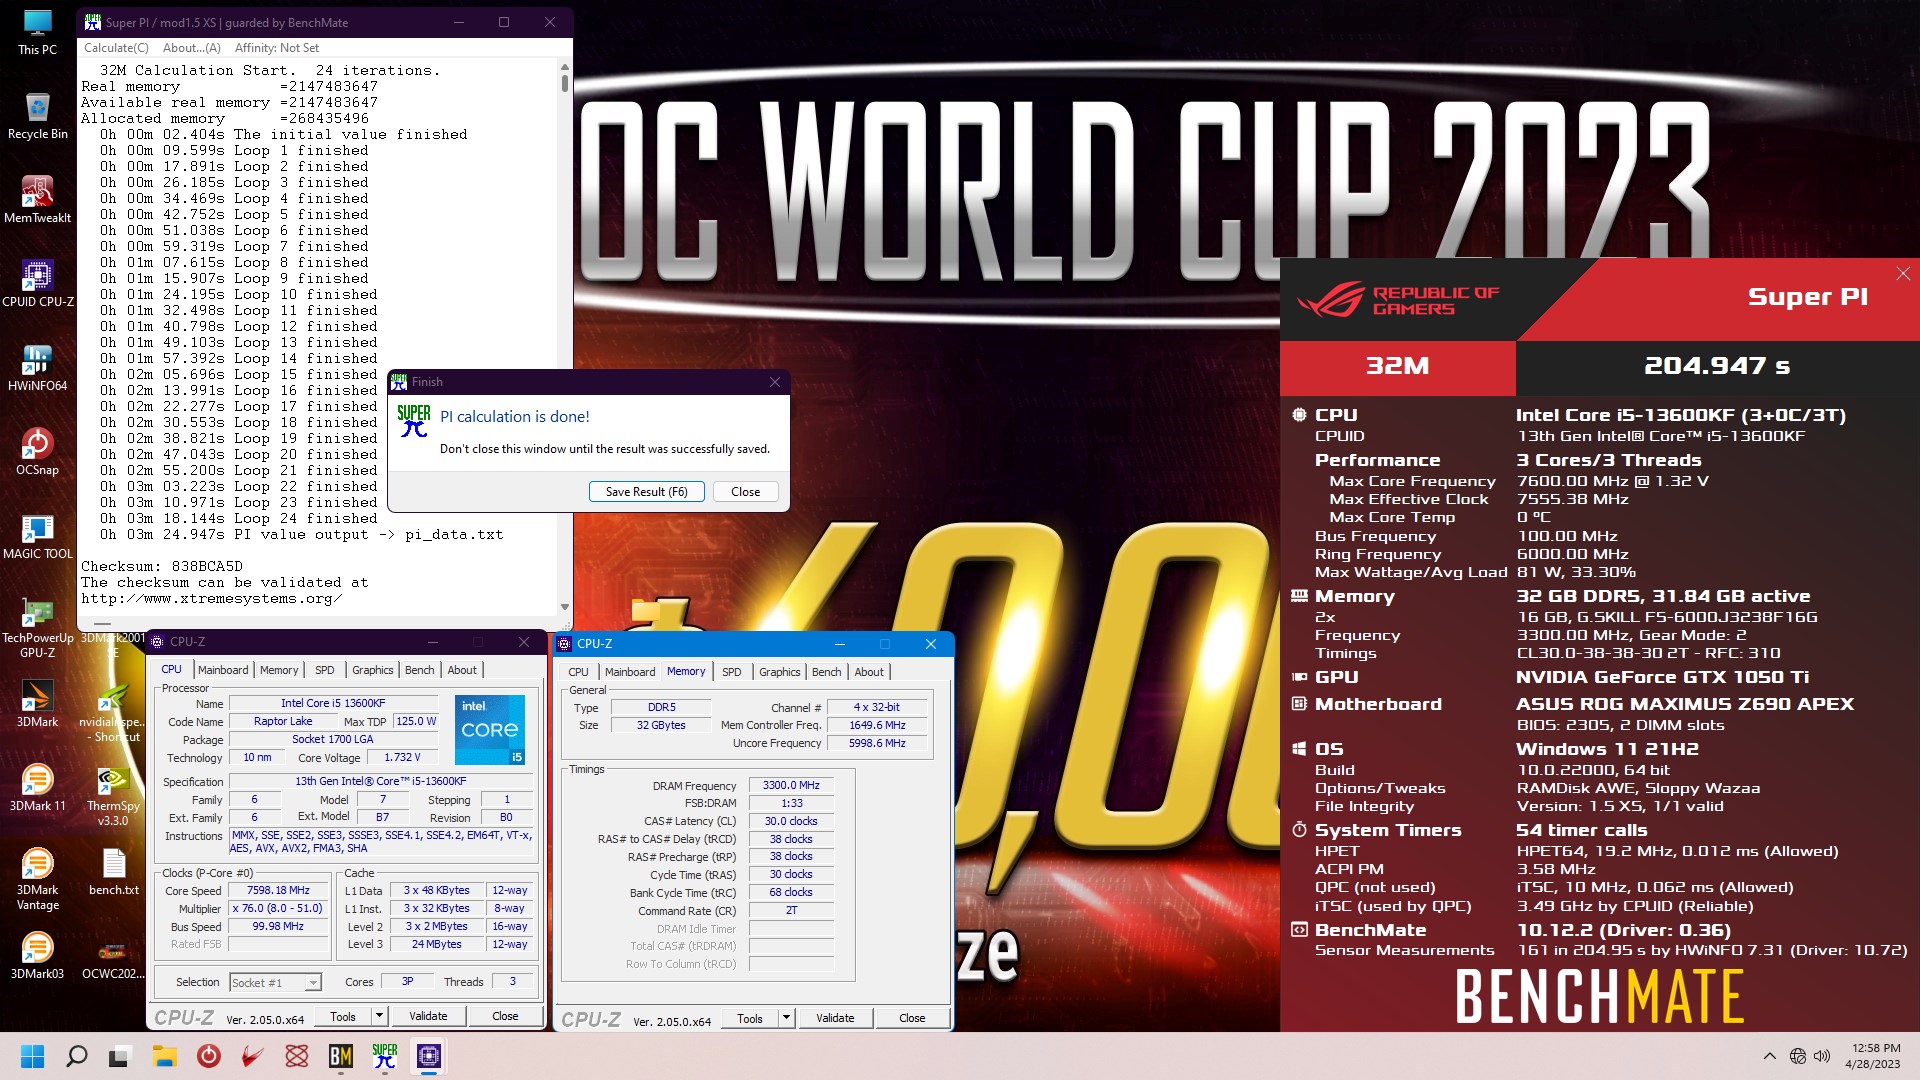Switch to CPU tab in right CPU-Z window

578,672
